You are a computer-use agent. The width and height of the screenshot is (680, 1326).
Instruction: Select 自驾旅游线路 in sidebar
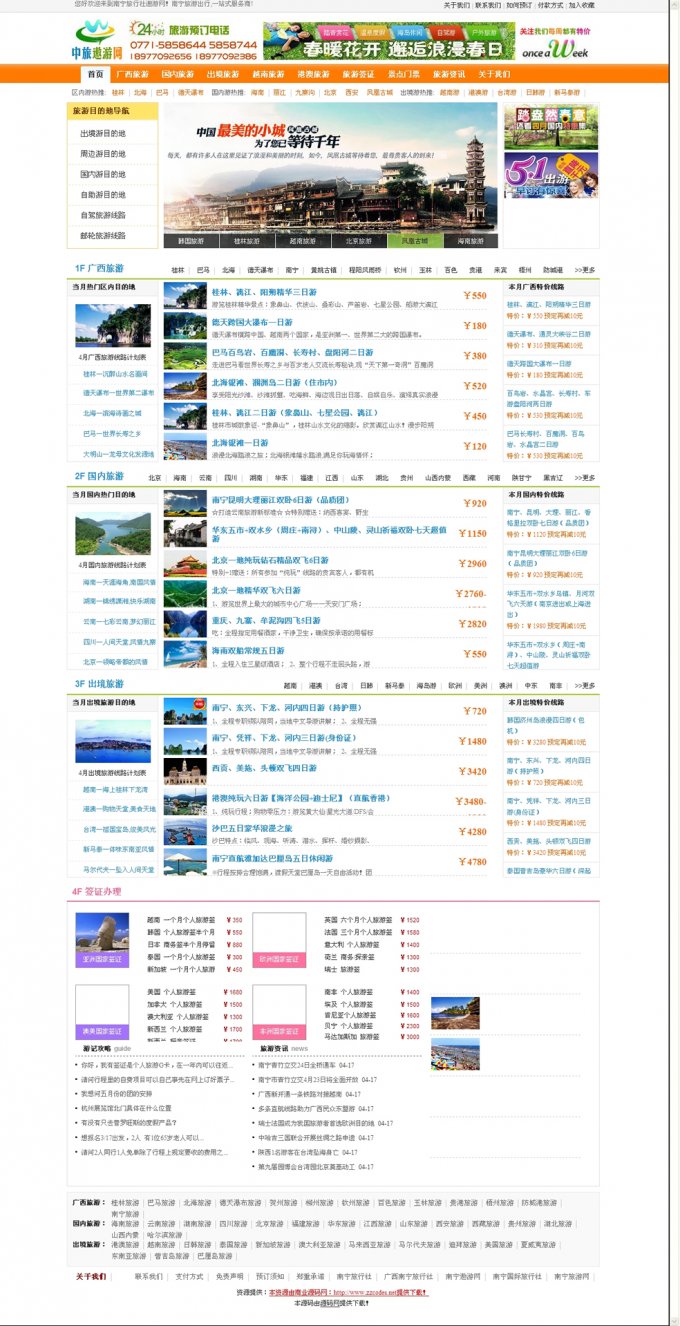(x=103, y=215)
